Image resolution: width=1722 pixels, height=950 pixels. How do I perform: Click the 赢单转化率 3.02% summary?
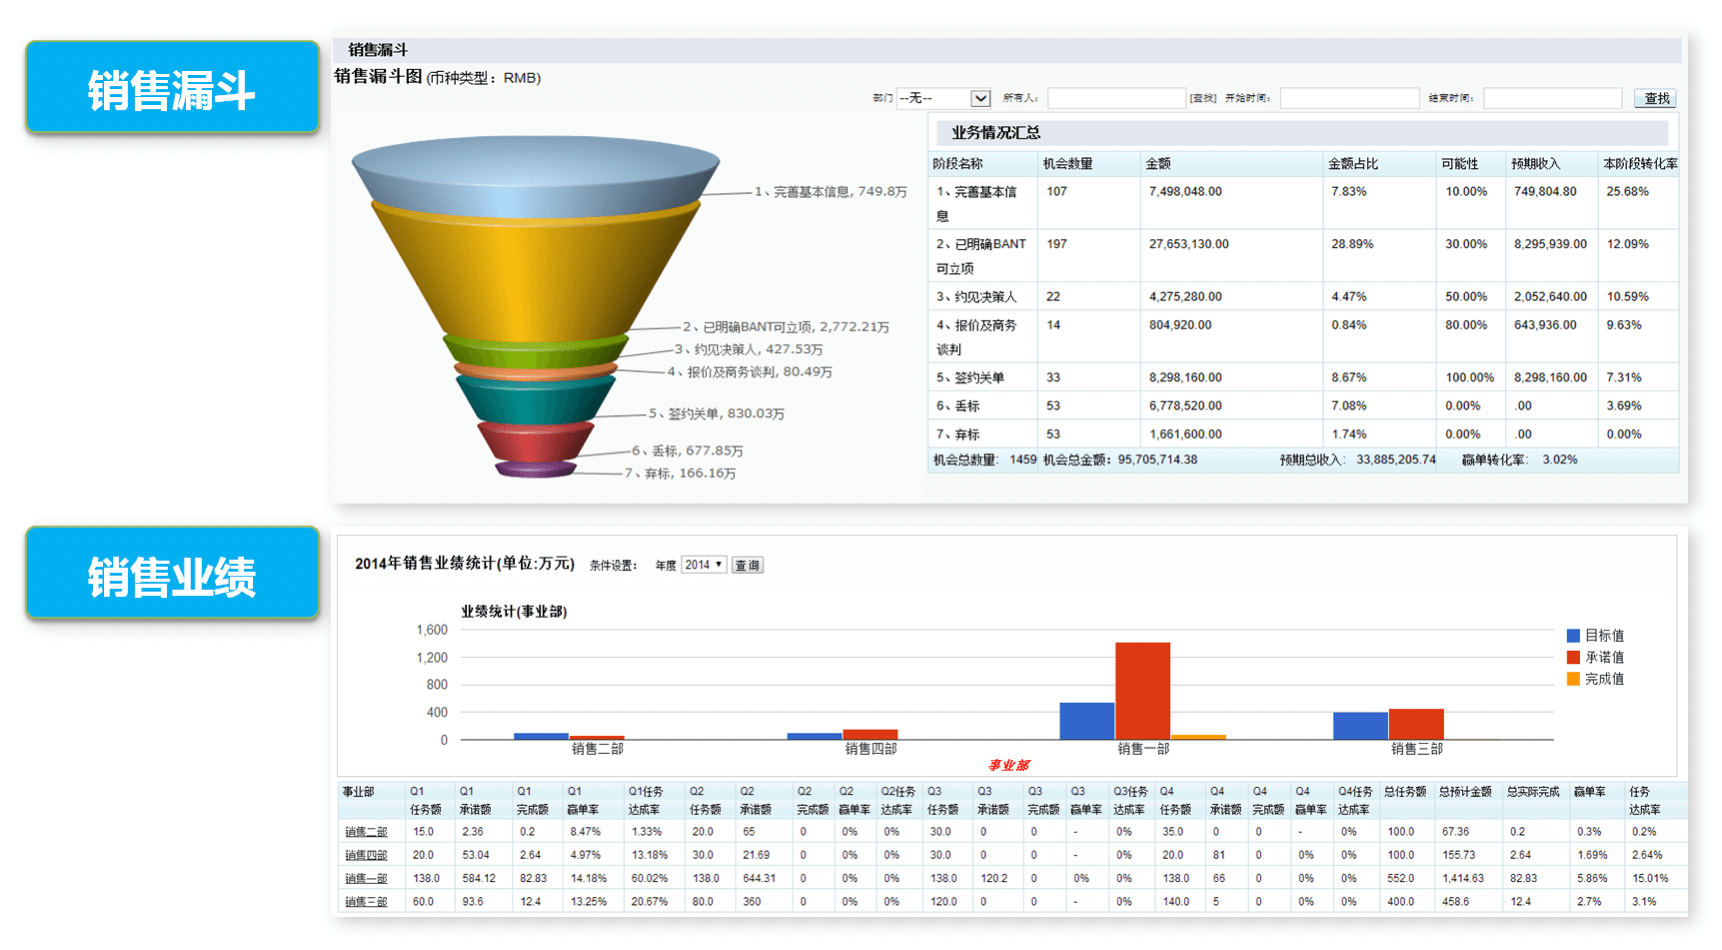coord(1519,460)
